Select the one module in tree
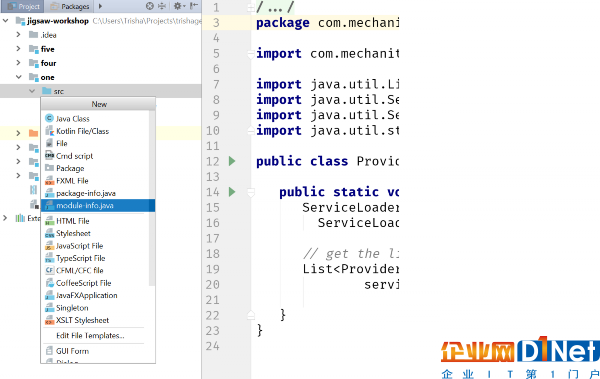The image size is (600, 379). click(x=47, y=77)
